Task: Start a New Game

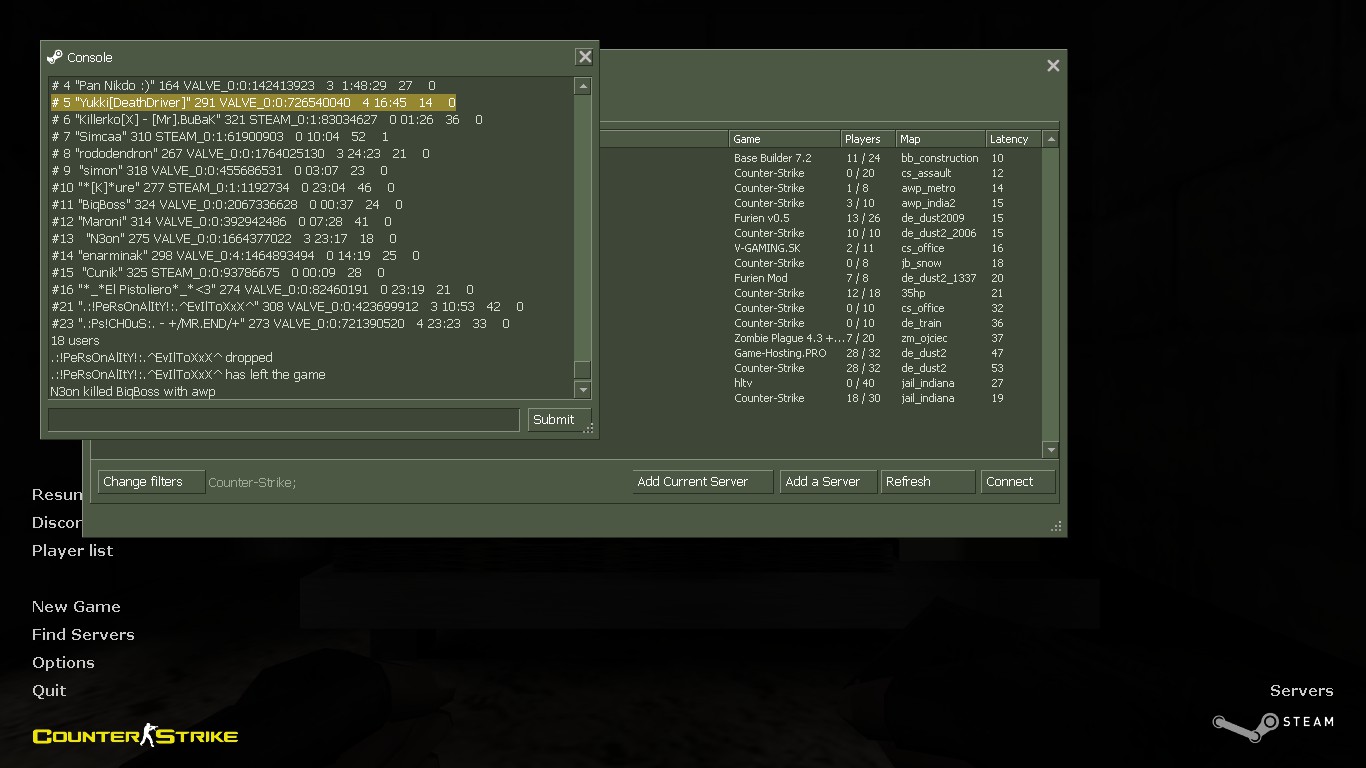Action: [x=76, y=607]
